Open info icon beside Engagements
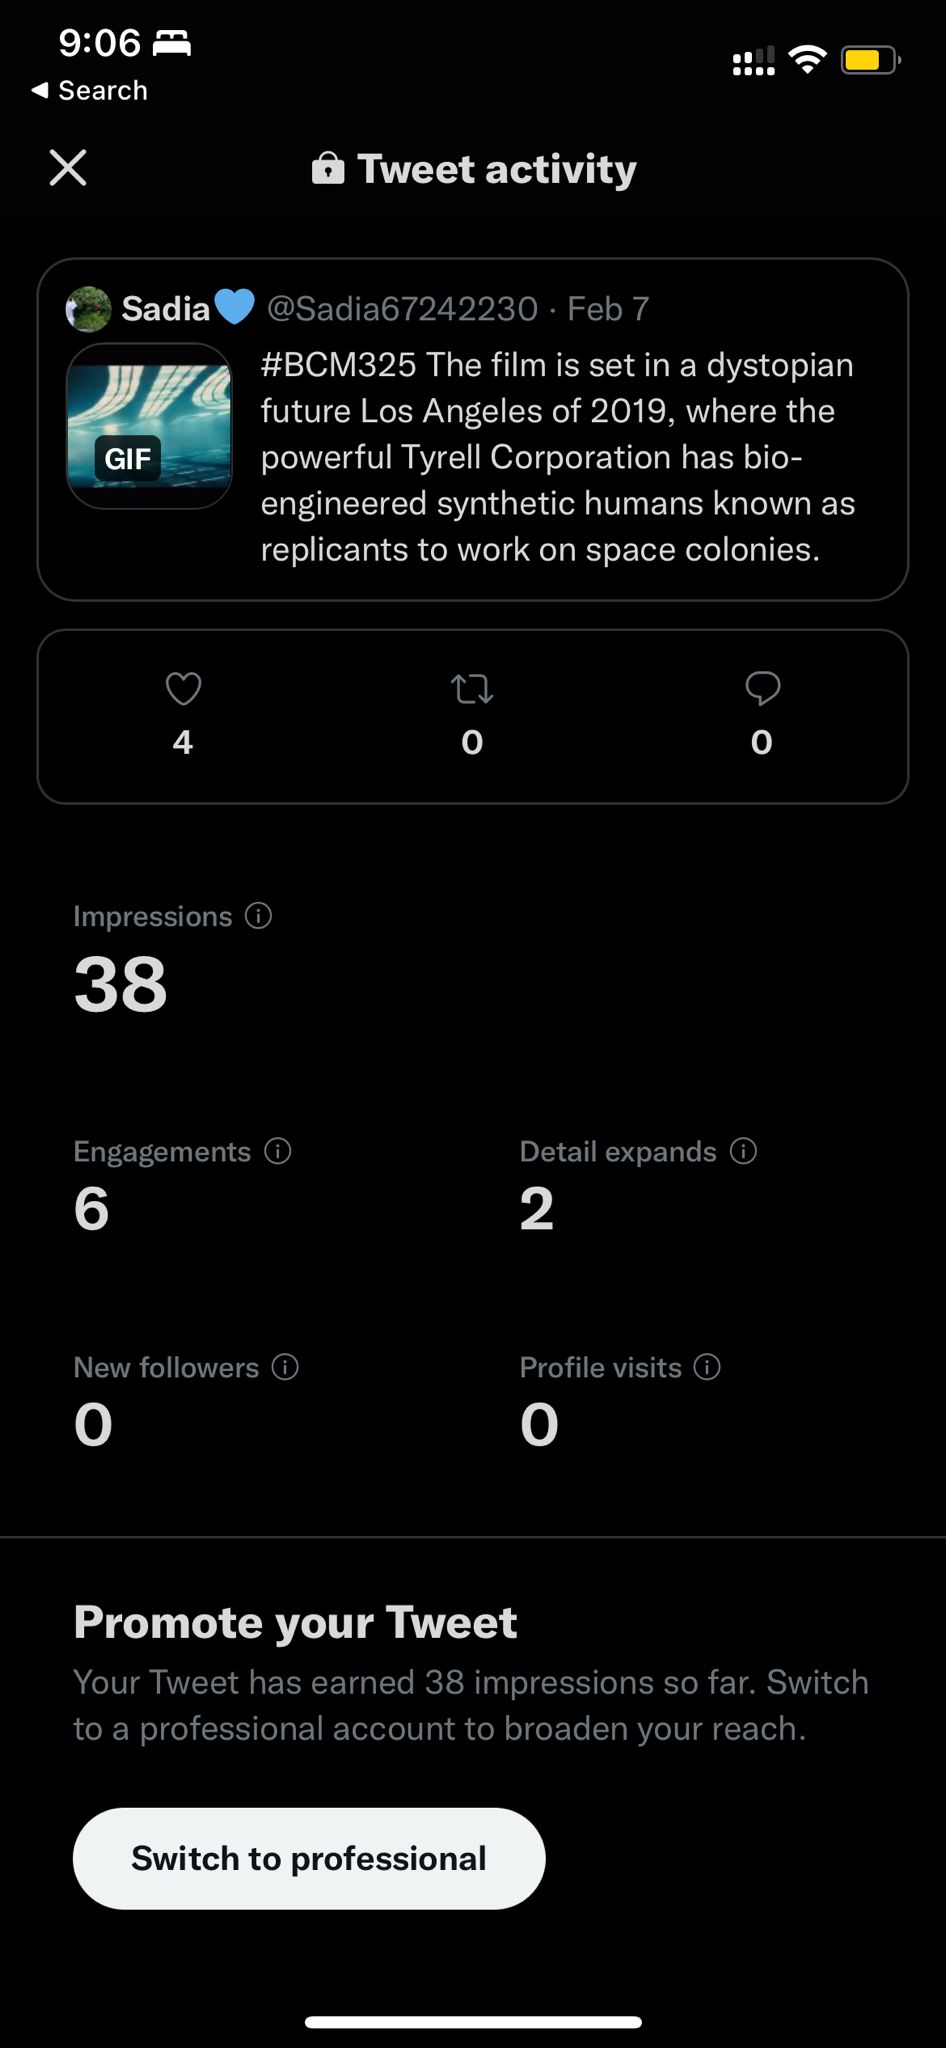Image resolution: width=946 pixels, height=2048 pixels. tap(278, 1151)
